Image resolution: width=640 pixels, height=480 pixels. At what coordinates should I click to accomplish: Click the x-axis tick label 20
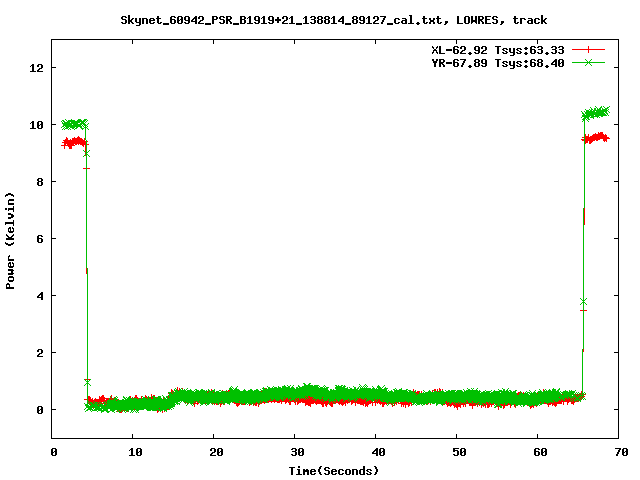pos(216,452)
